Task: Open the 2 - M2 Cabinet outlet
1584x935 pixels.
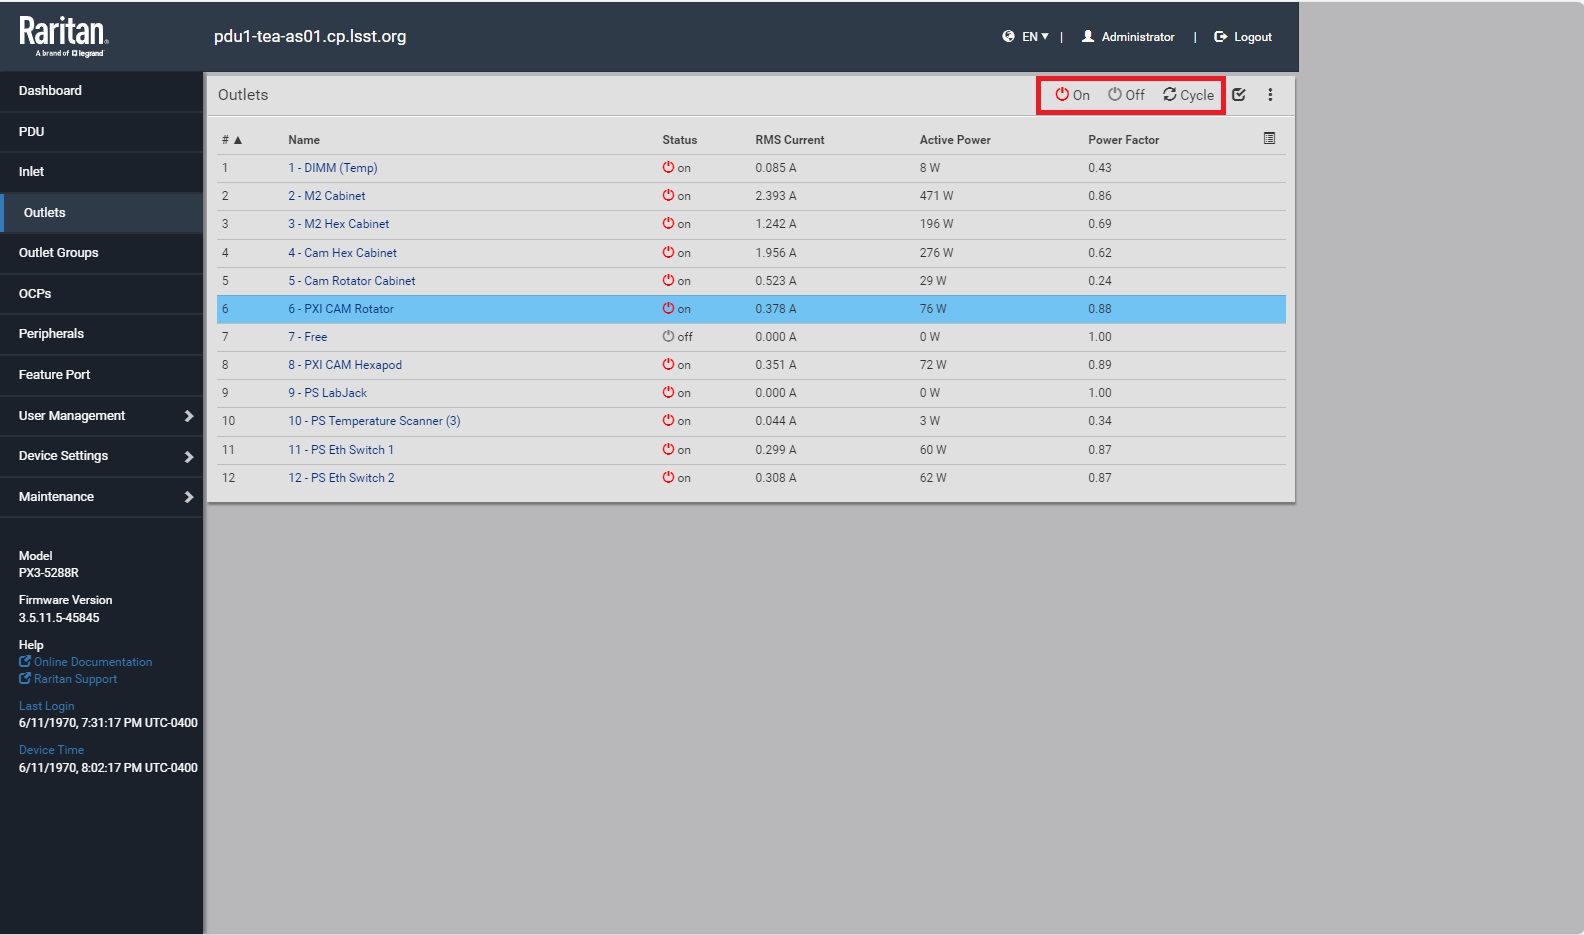Action: pos(327,196)
